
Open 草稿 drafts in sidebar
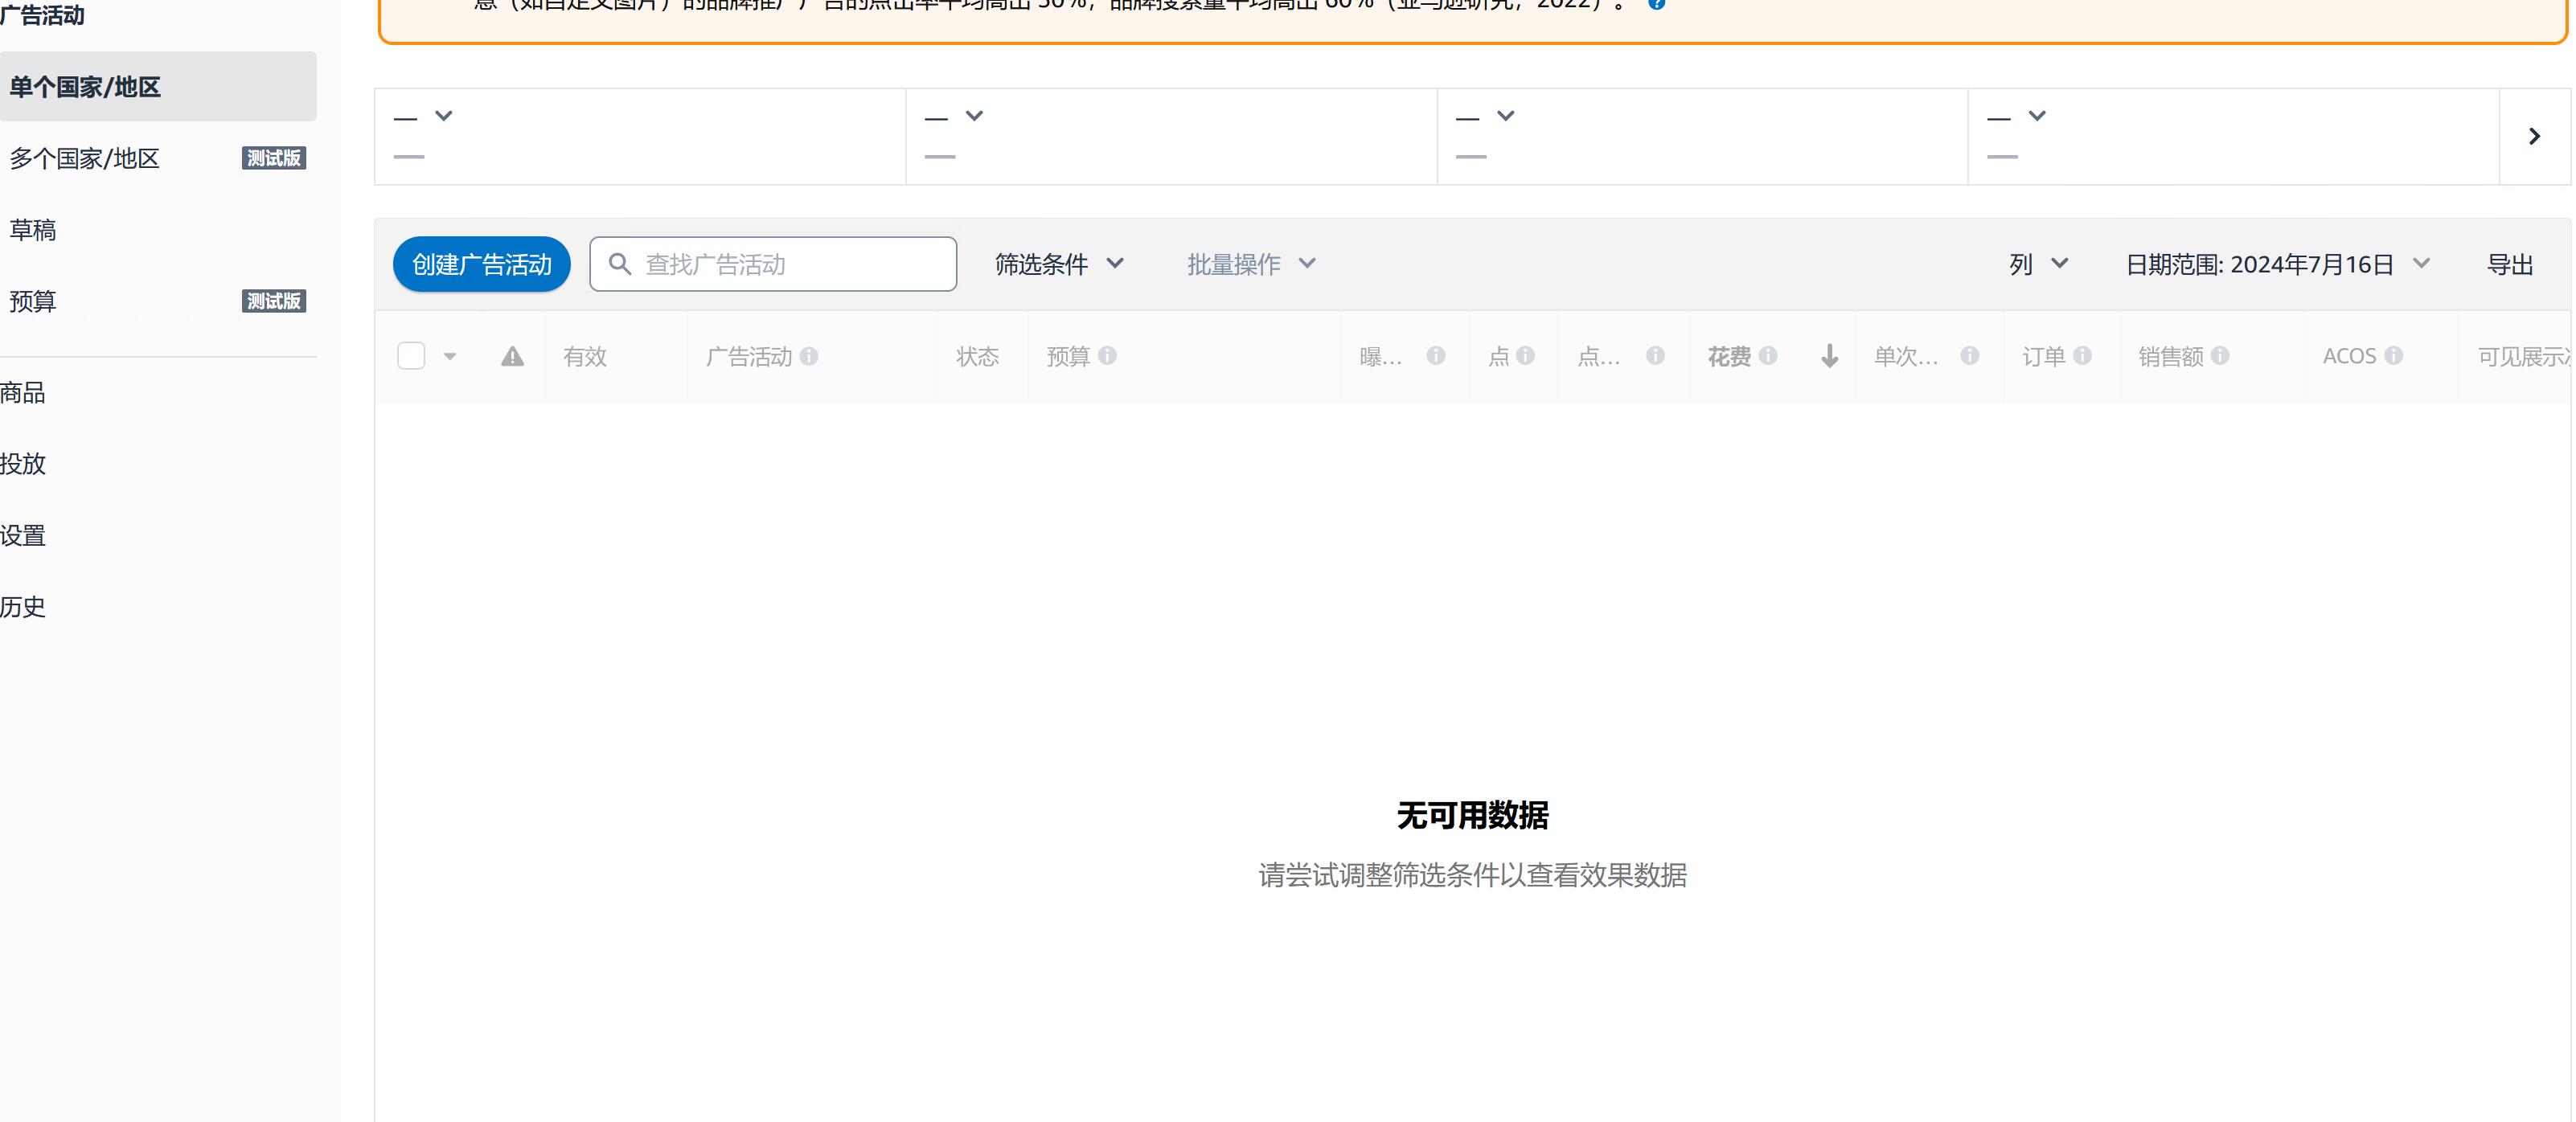click(33, 230)
